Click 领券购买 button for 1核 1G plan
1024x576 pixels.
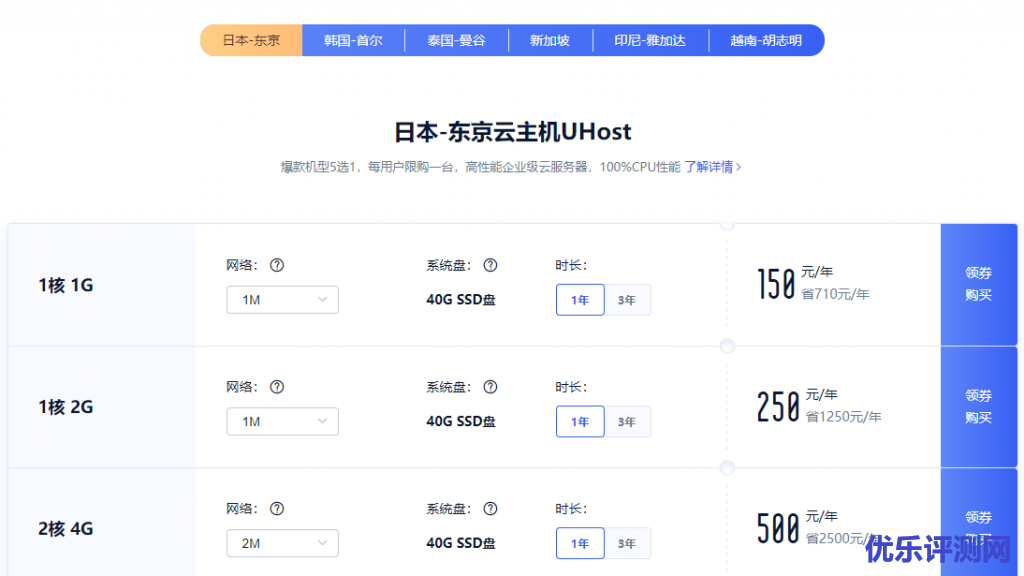978,284
